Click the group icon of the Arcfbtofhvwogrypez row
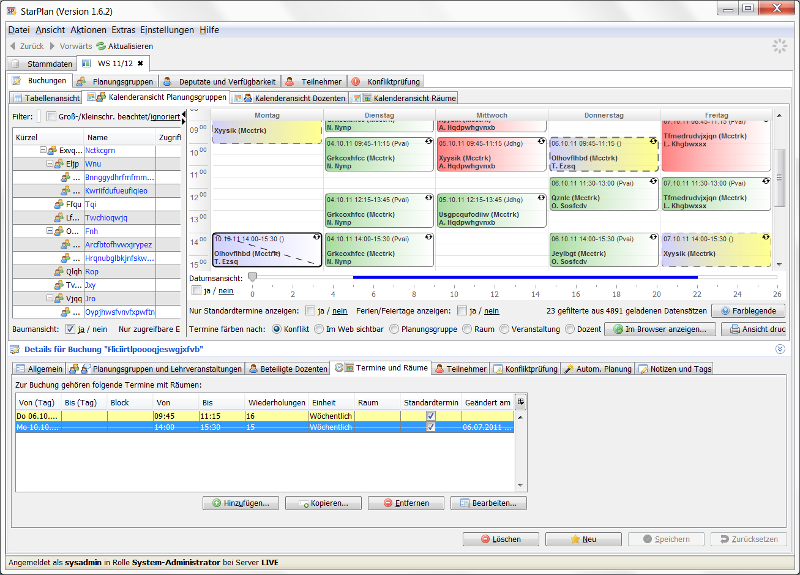Screen dimensions: 800x575 (x=65, y=244)
